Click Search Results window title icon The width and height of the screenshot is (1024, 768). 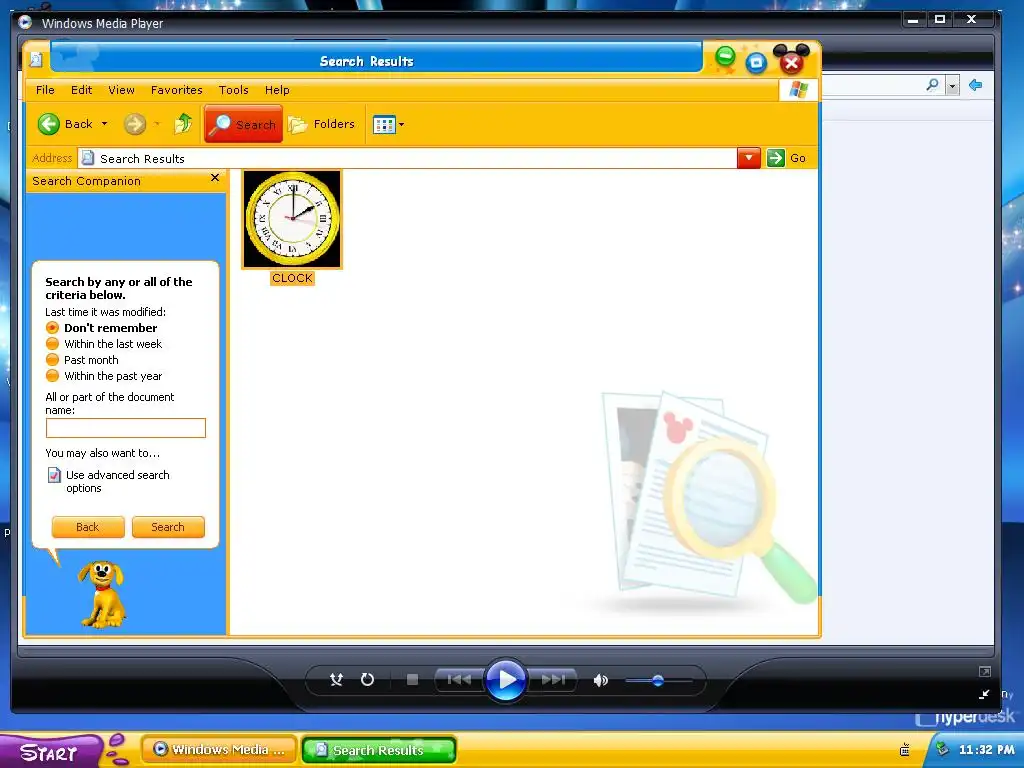point(36,59)
